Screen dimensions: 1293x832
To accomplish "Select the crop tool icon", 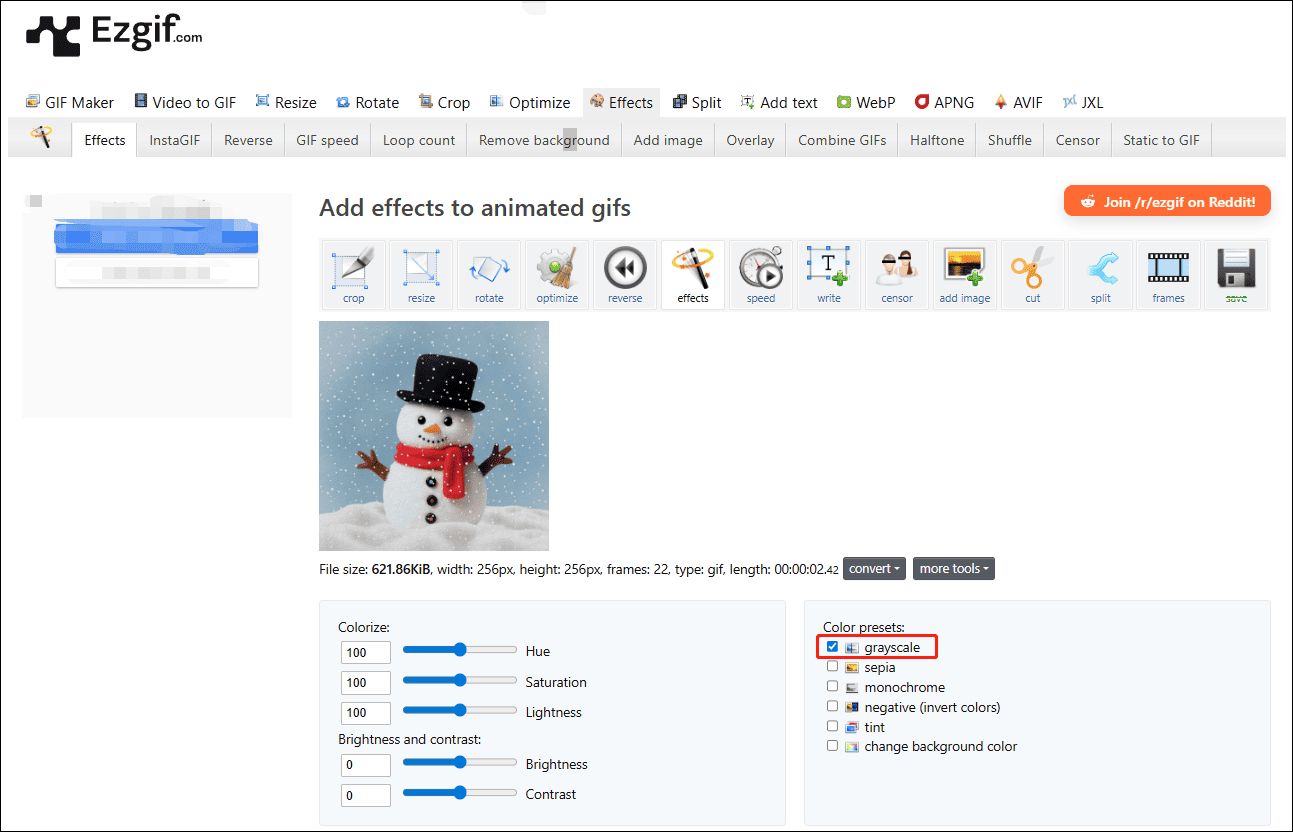I will point(354,275).
